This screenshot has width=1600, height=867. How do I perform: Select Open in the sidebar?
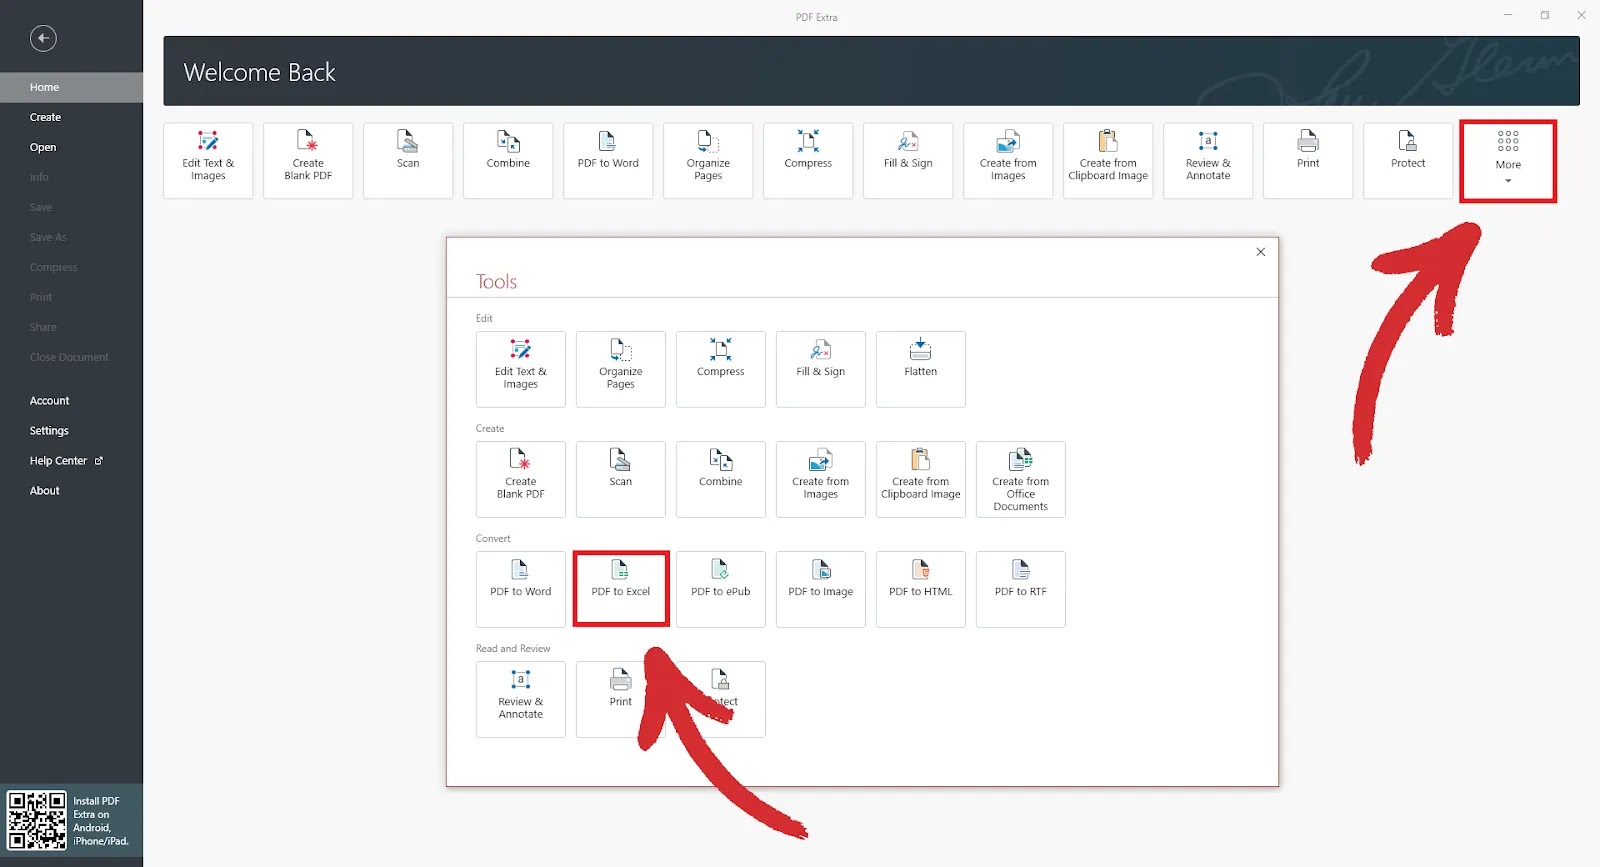pos(71,147)
